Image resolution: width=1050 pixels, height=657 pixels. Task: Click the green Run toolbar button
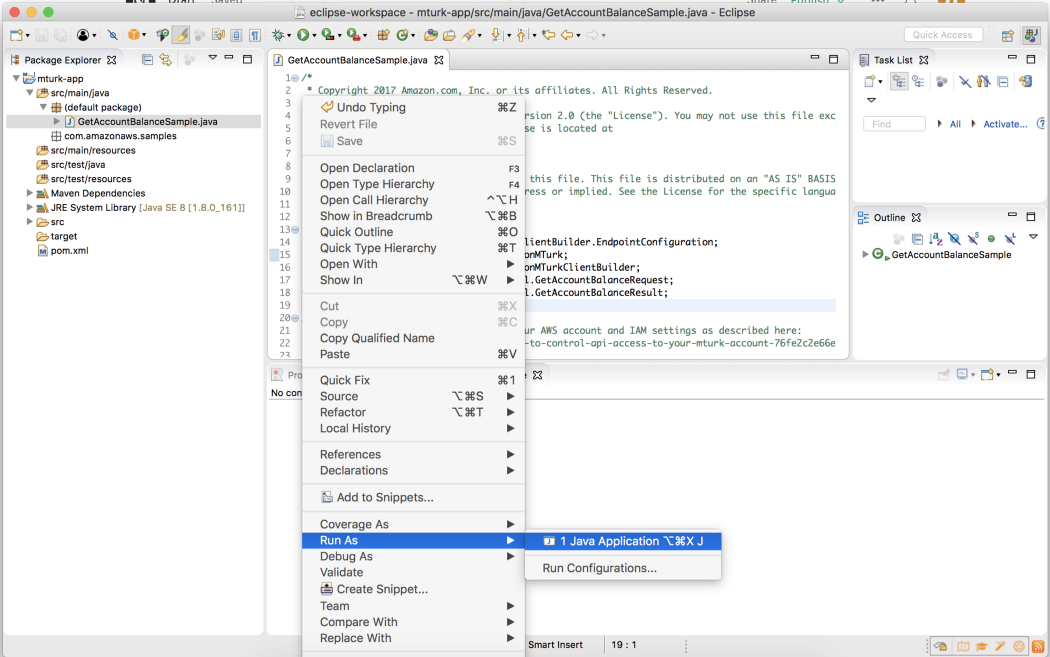(303, 35)
